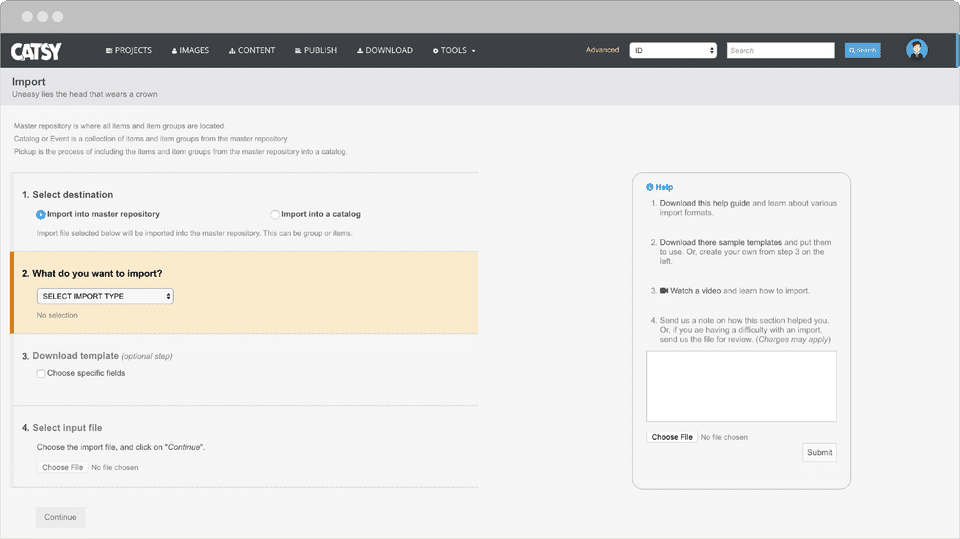Click the Advanced search link
The width and height of the screenshot is (960, 539).
tap(602, 50)
